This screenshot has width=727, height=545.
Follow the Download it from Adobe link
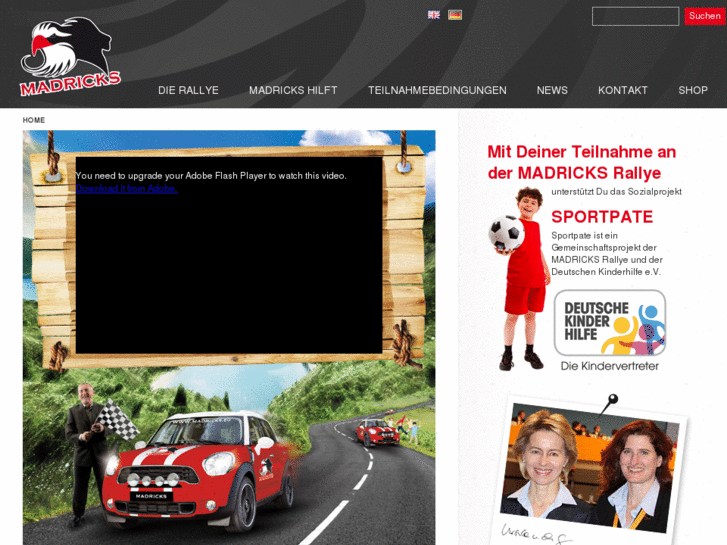pos(127,189)
